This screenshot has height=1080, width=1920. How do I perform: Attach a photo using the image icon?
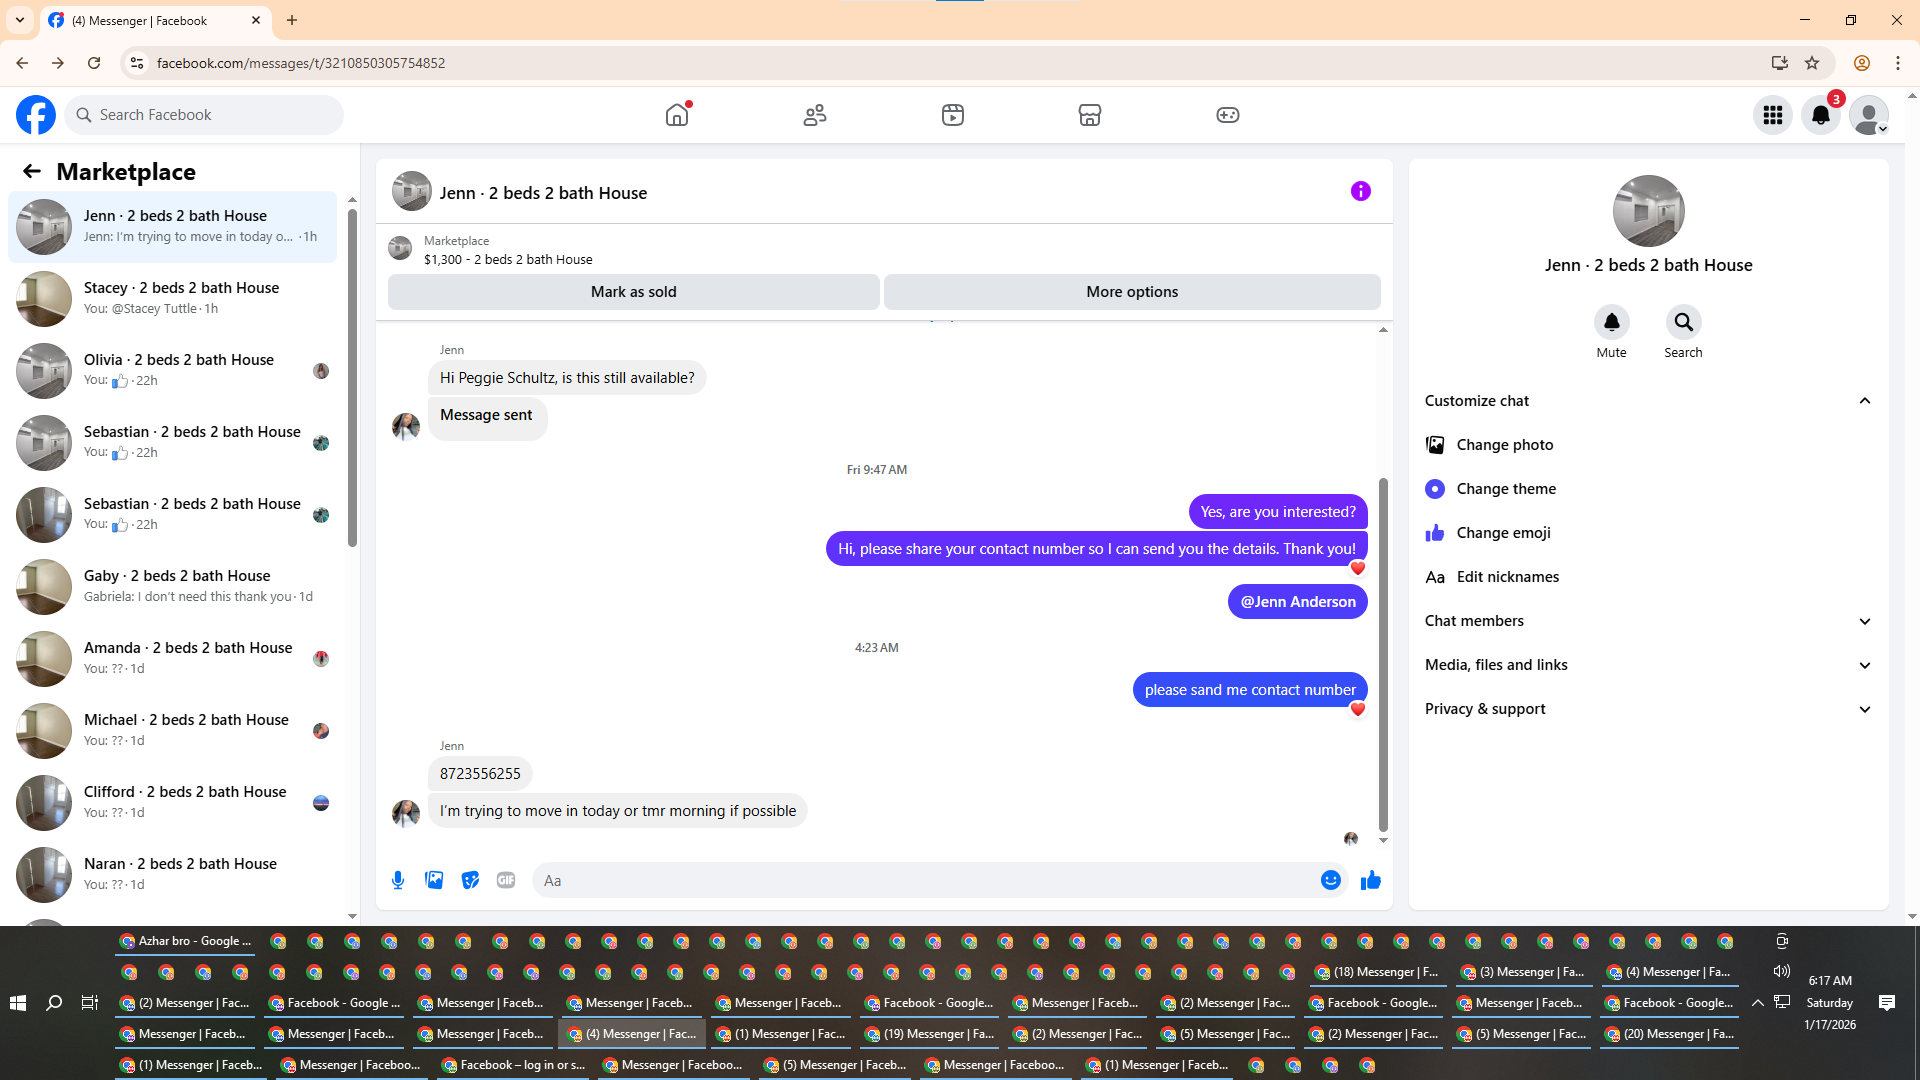[434, 880]
